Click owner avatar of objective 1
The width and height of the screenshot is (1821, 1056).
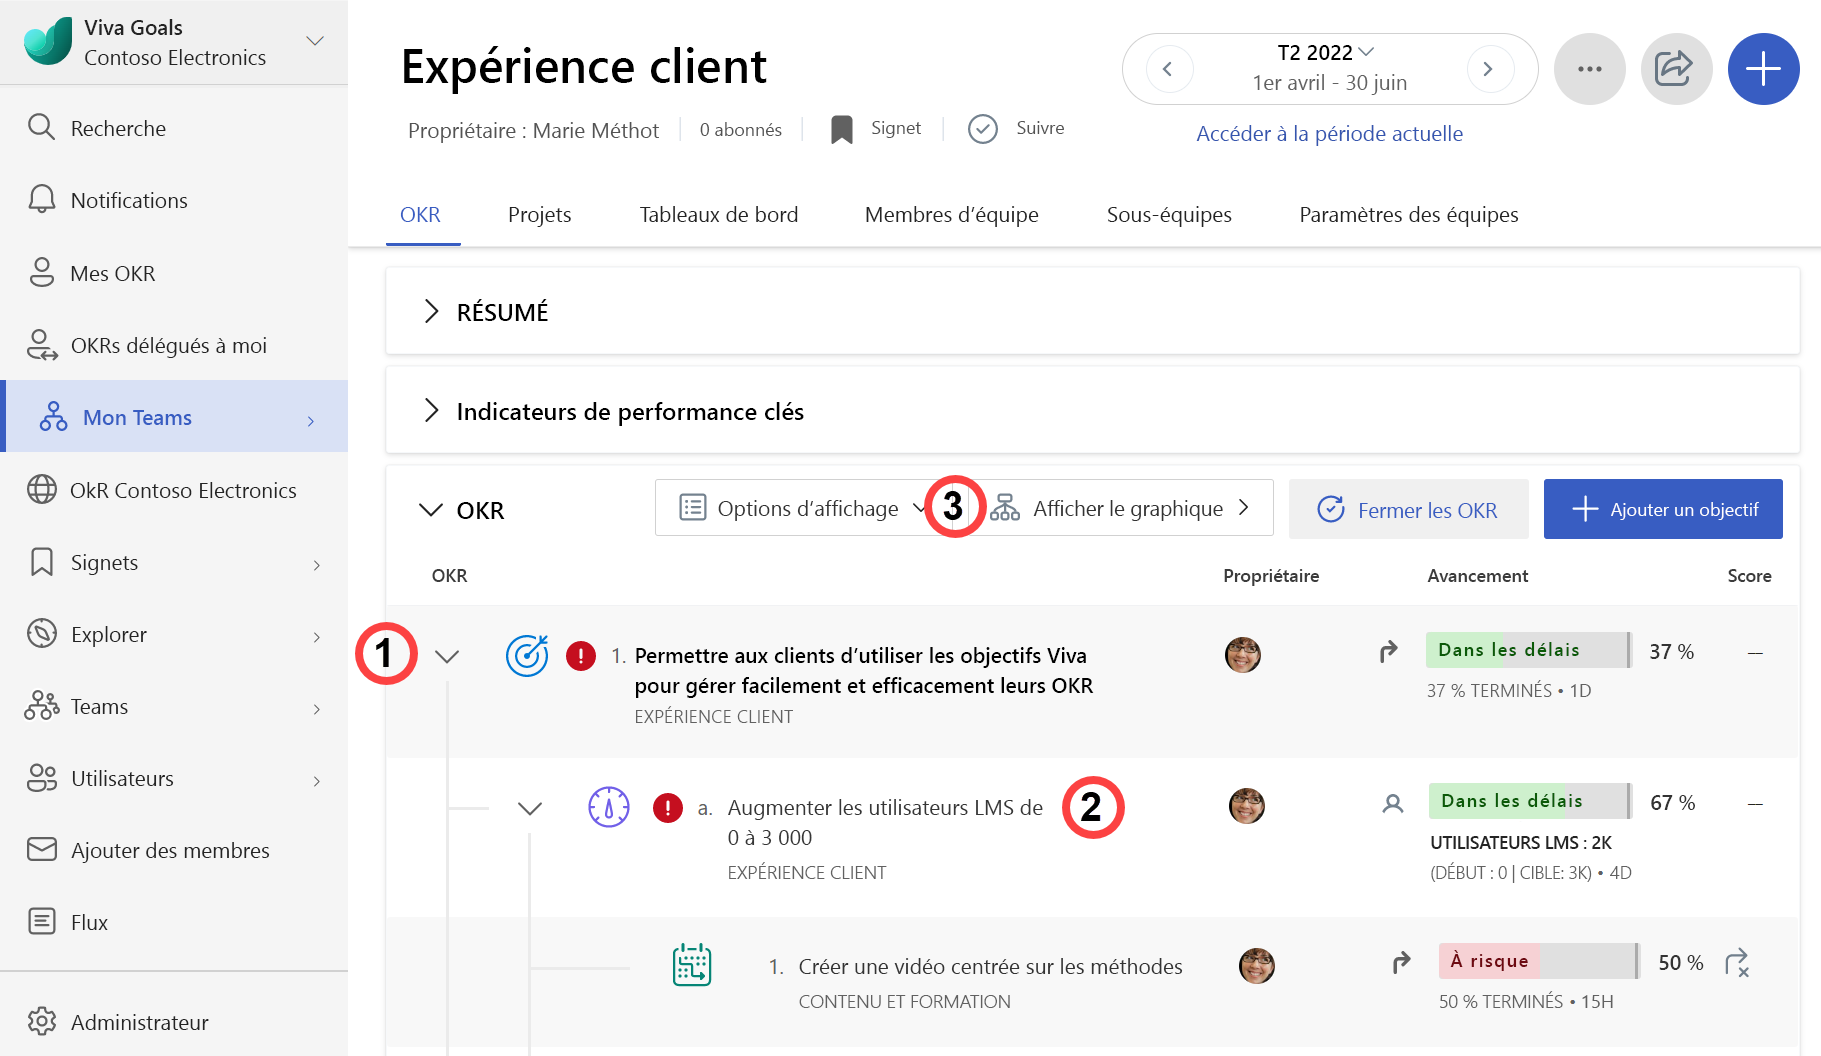pos(1243,655)
